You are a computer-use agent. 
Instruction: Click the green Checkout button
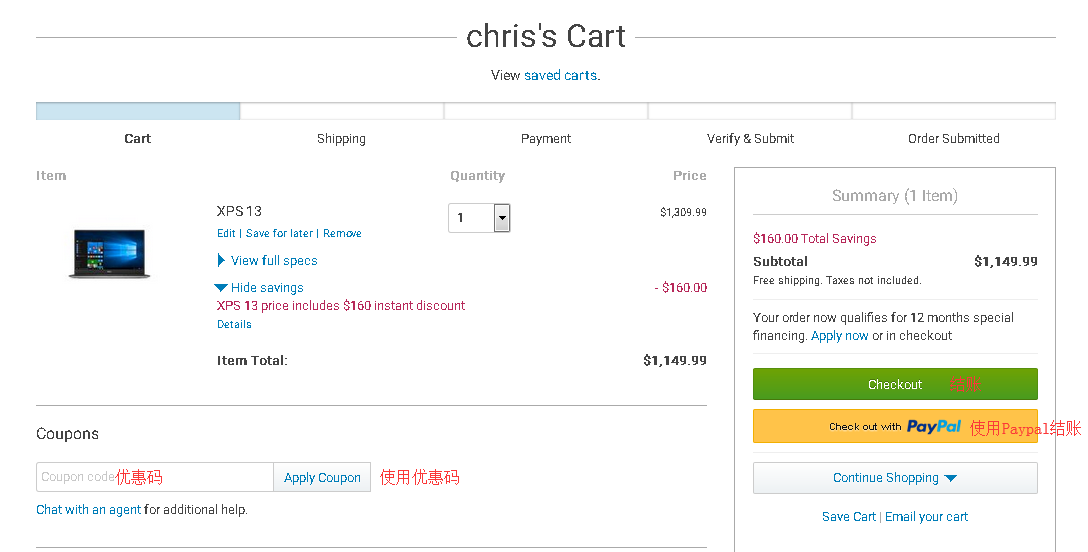(x=894, y=384)
